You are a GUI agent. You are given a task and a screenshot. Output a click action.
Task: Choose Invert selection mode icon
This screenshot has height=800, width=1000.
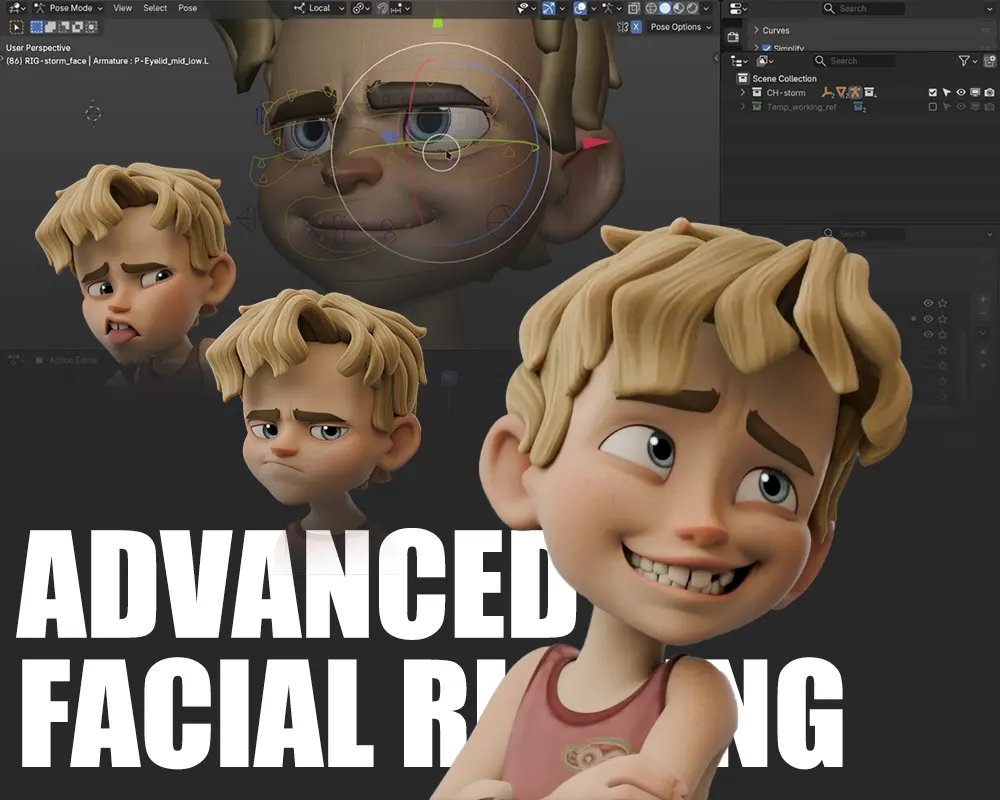(77, 27)
